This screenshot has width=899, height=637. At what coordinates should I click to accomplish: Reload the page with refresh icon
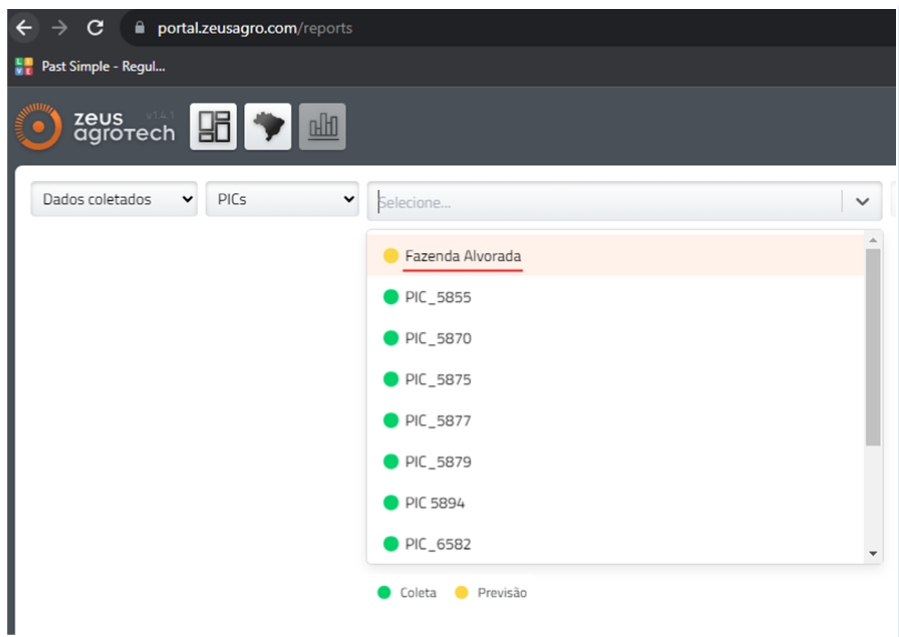click(x=95, y=28)
